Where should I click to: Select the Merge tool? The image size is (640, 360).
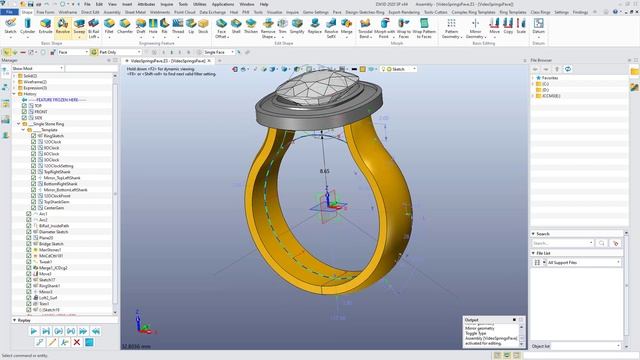pos(347,27)
